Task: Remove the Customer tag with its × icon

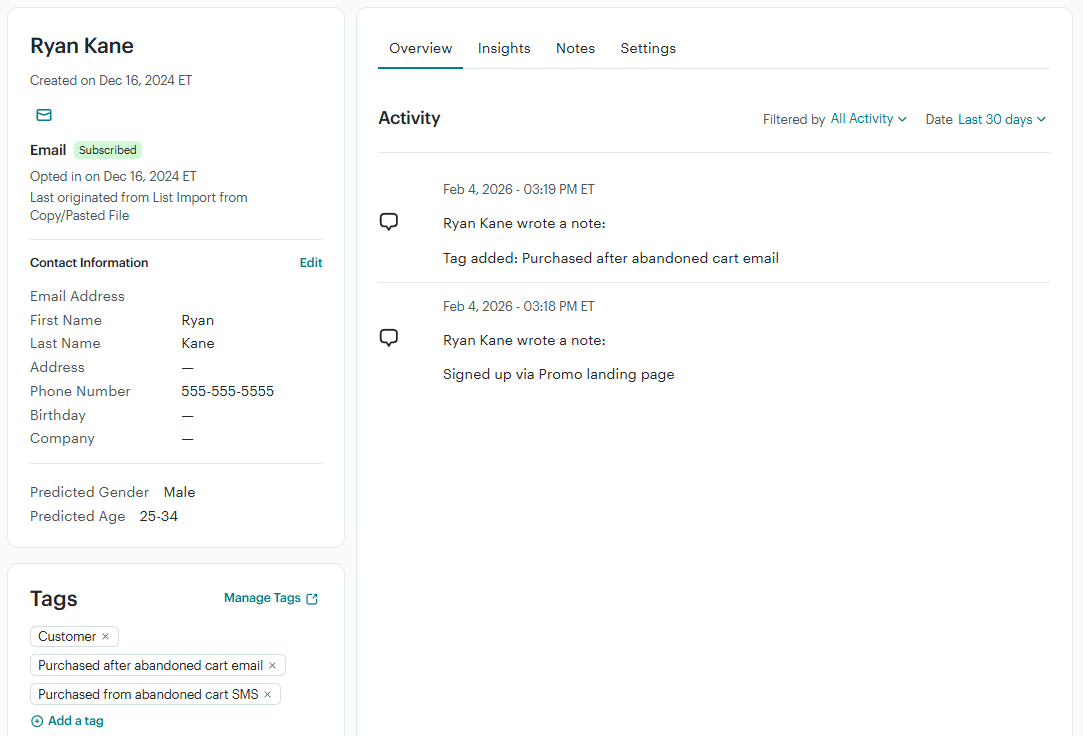Action: 104,636
